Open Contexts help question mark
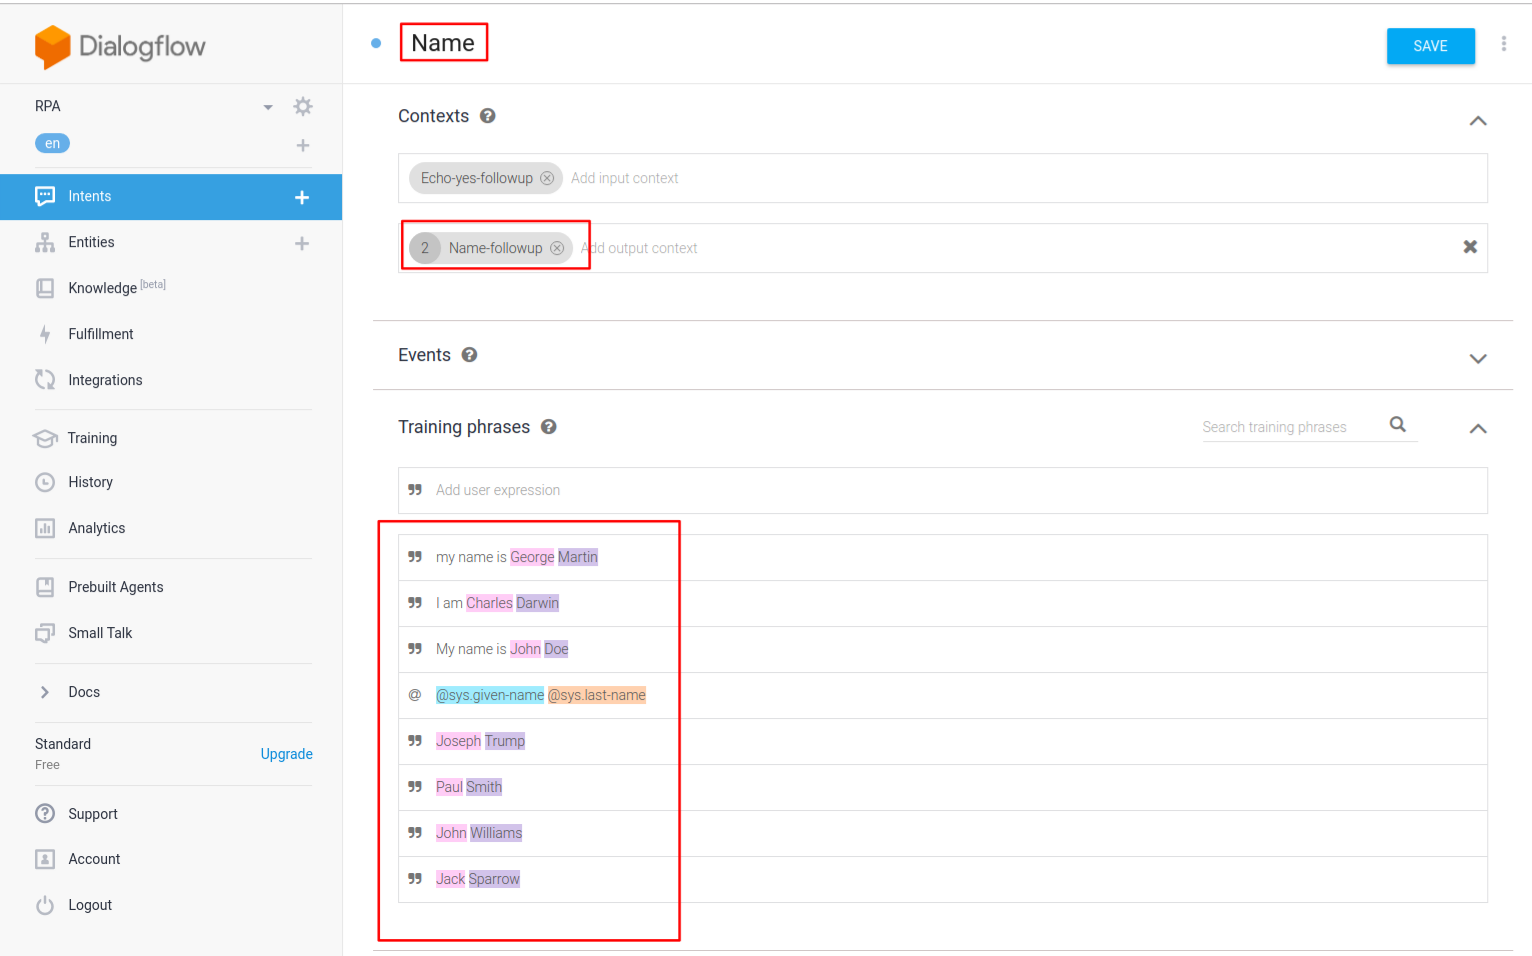Screen dimensions: 1532x956 (488, 116)
